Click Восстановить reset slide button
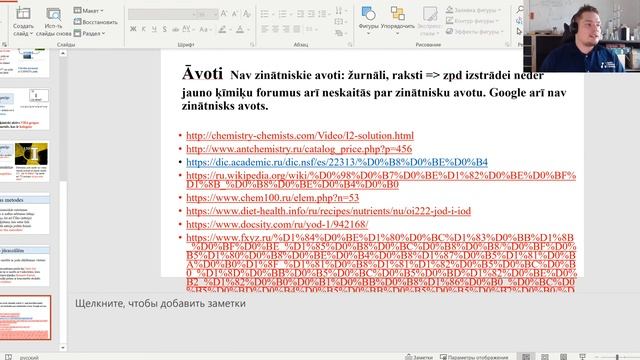The height and width of the screenshot is (360, 640). [96, 22]
